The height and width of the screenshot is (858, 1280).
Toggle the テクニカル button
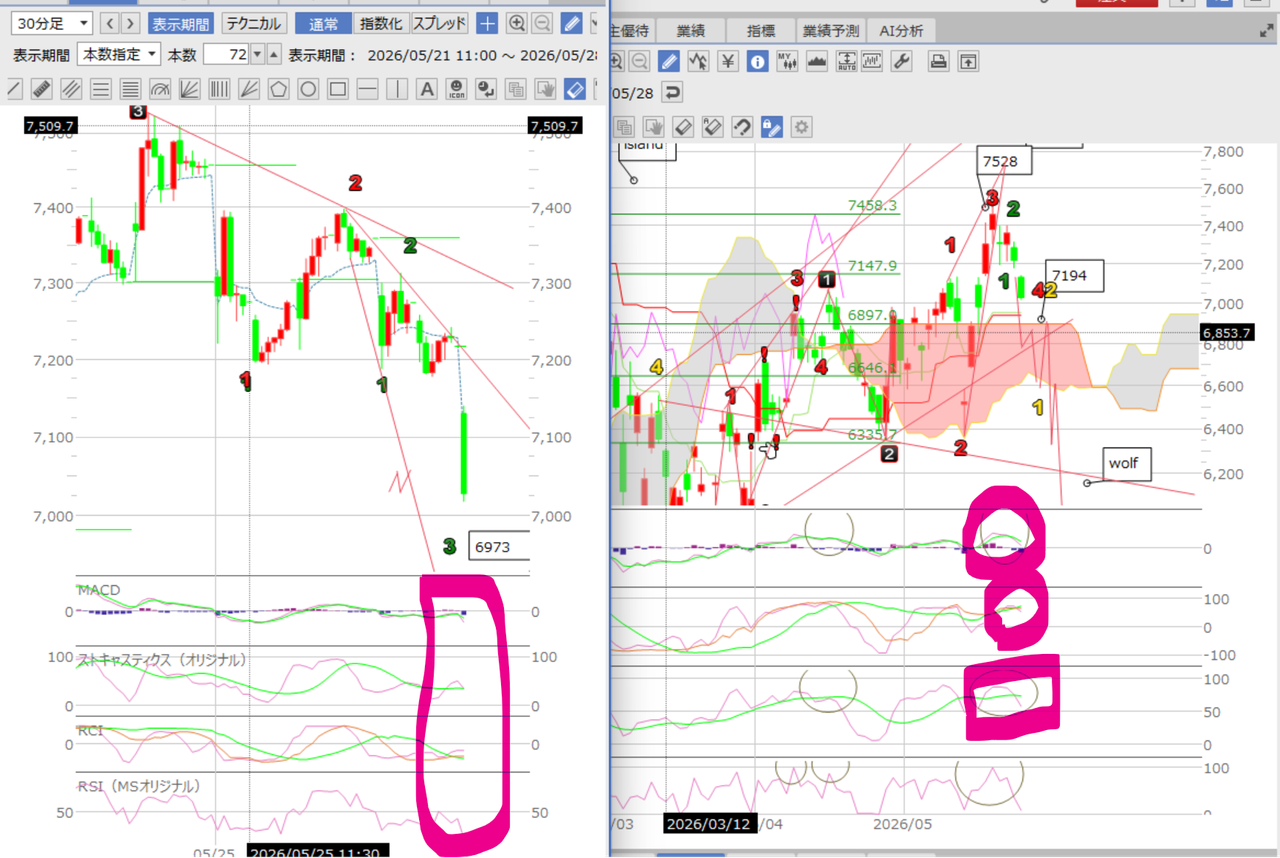[x=254, y=23]
